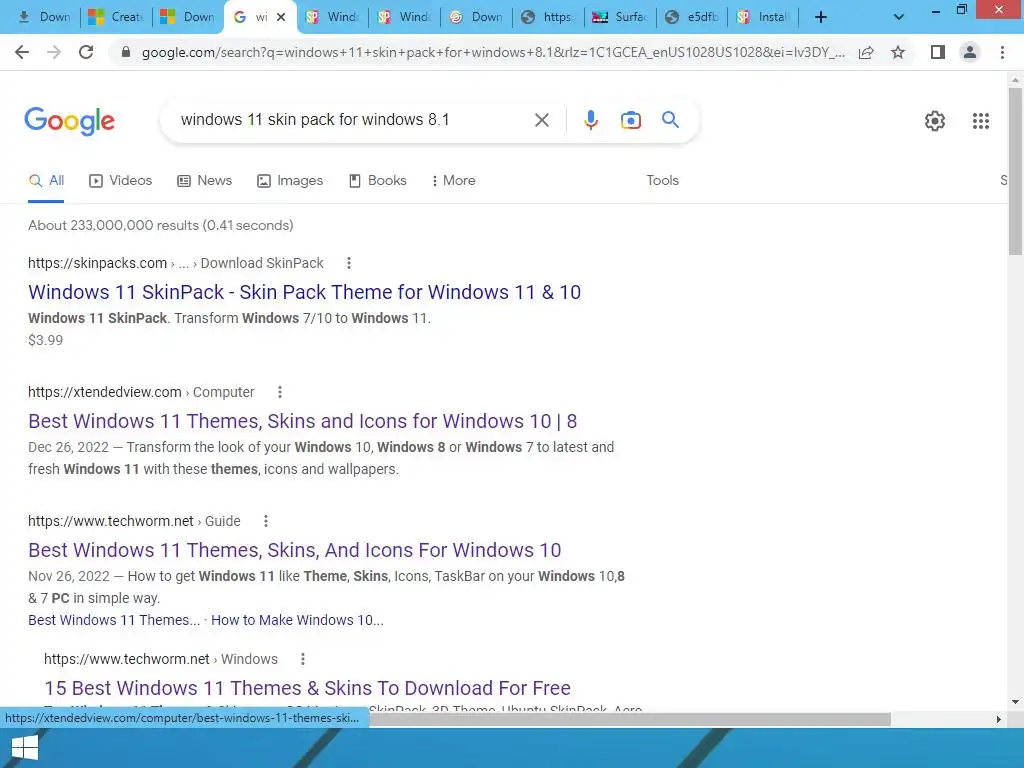
Task: Click the https://xtendedview.com breadcrumb
Action: coord(104,392)
